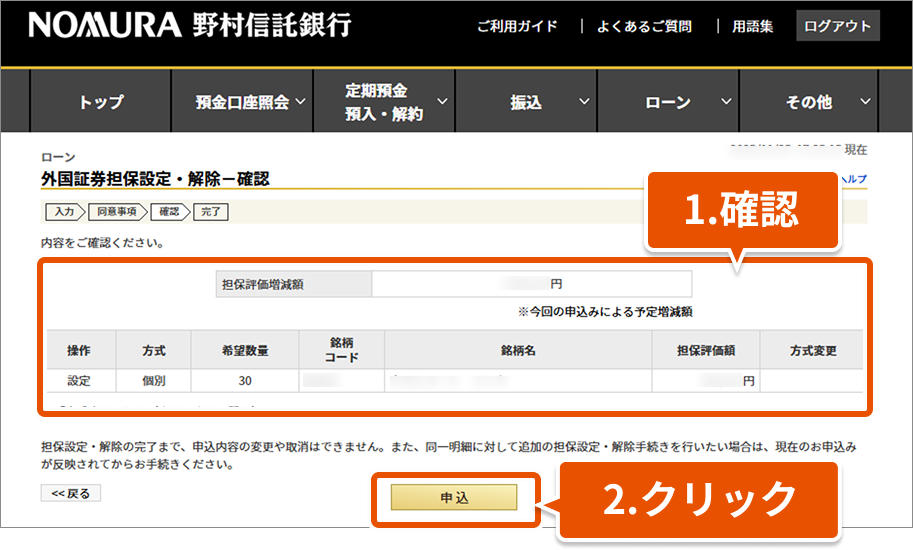Open the ご利用ガイド link

pos(517,26)
